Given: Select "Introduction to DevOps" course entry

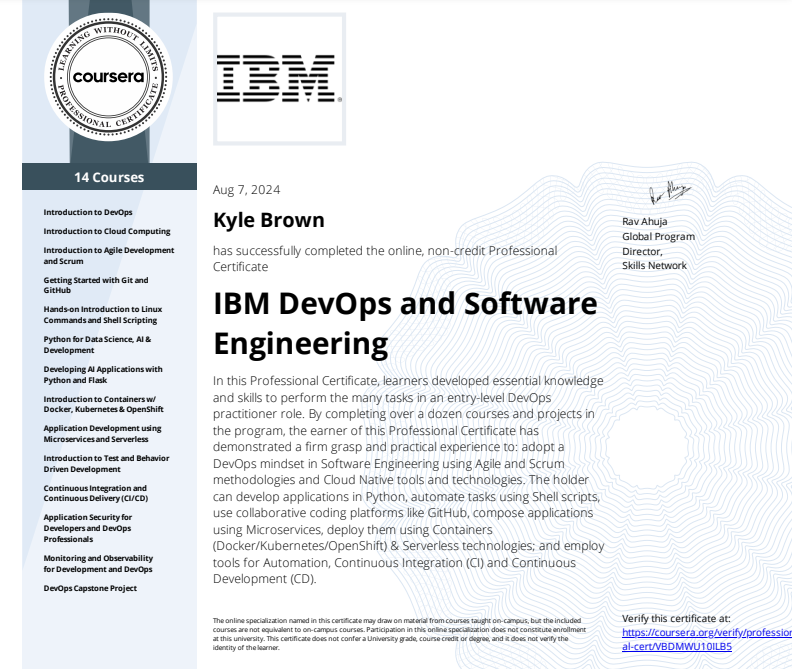Looking at the screenshot, I should point(88,212).
